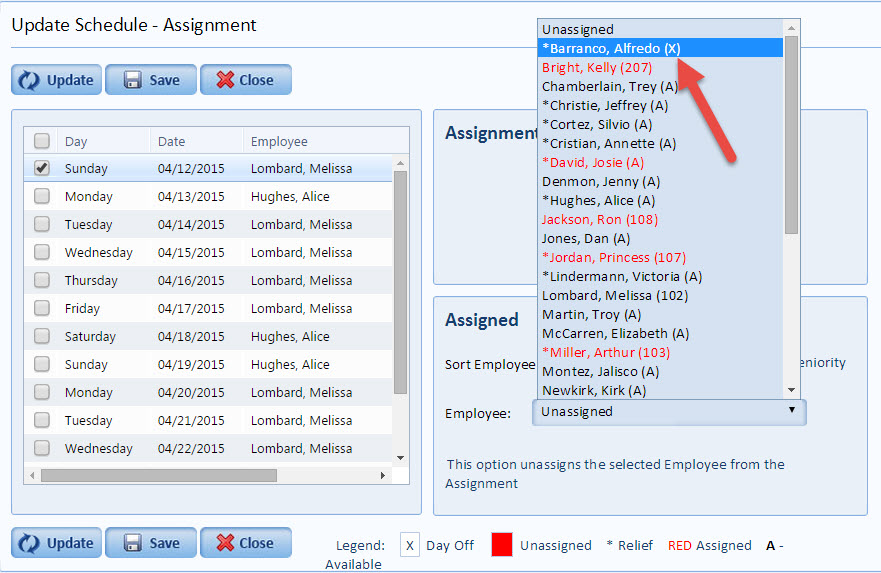Choose Lombard, Melissa (102) in employee list
Viewport: 881px width, 573px height.
614,295
